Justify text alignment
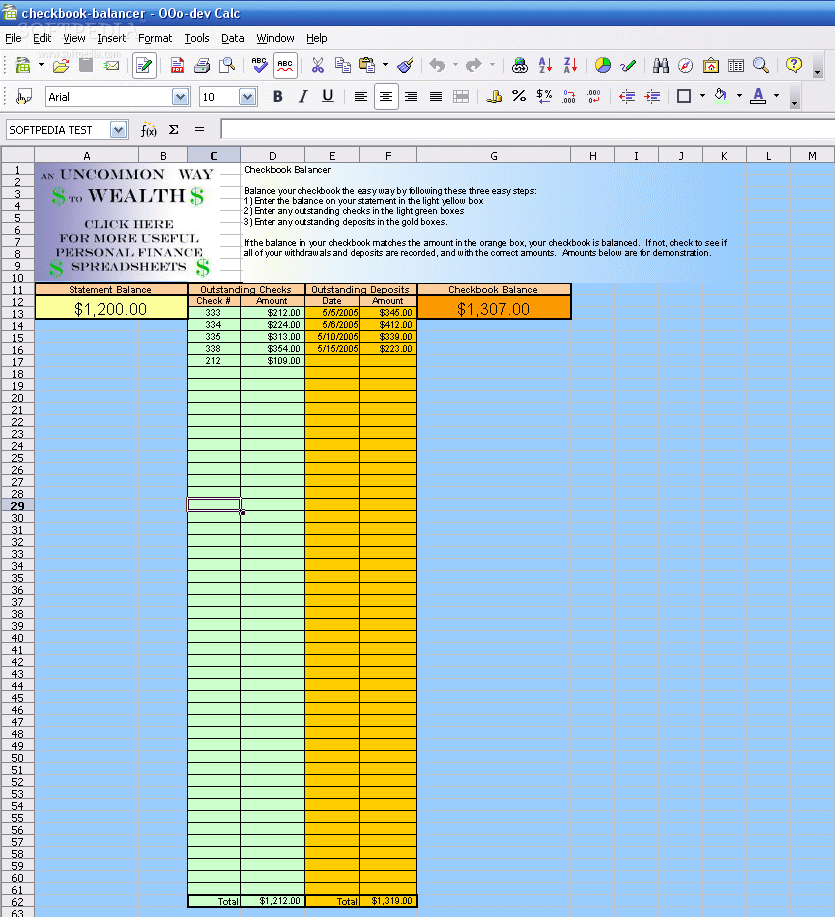This screenshot has width=835, height=917. 436,96
